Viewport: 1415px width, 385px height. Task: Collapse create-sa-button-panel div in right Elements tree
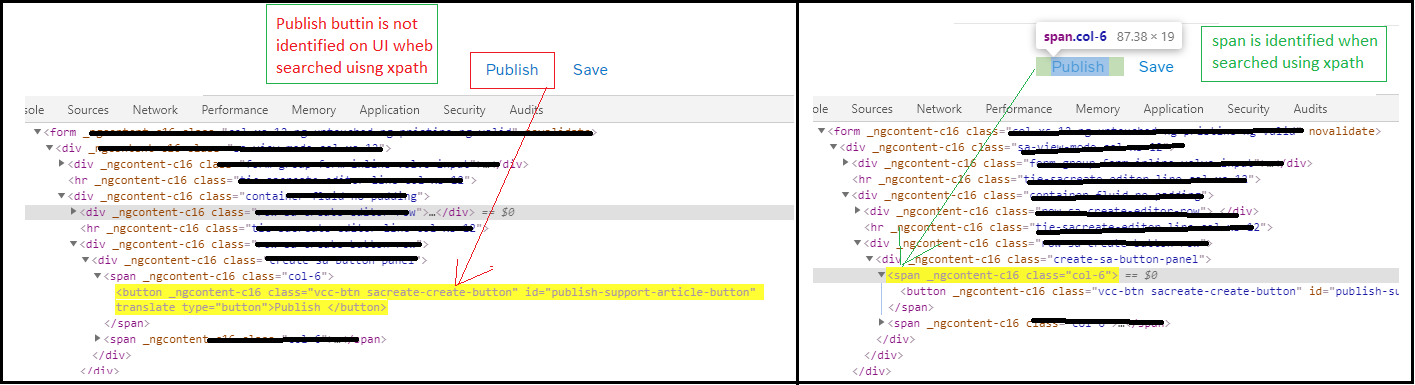point(870,259)
